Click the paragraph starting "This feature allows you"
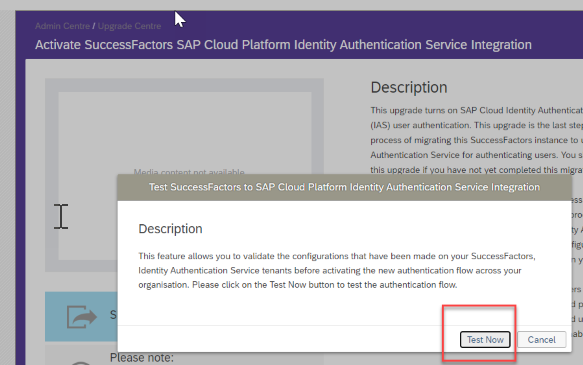This screenshot has width=583, height=365. 337,270
